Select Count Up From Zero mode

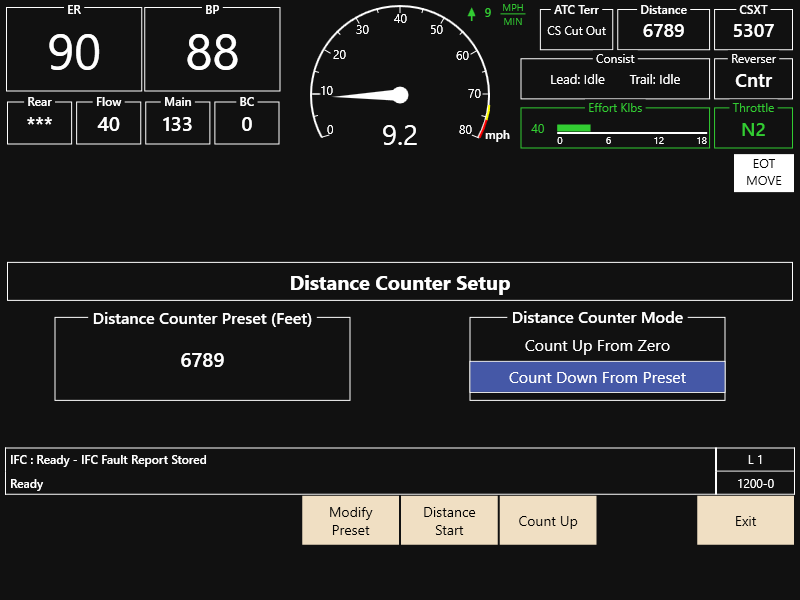tap(596, 345)
